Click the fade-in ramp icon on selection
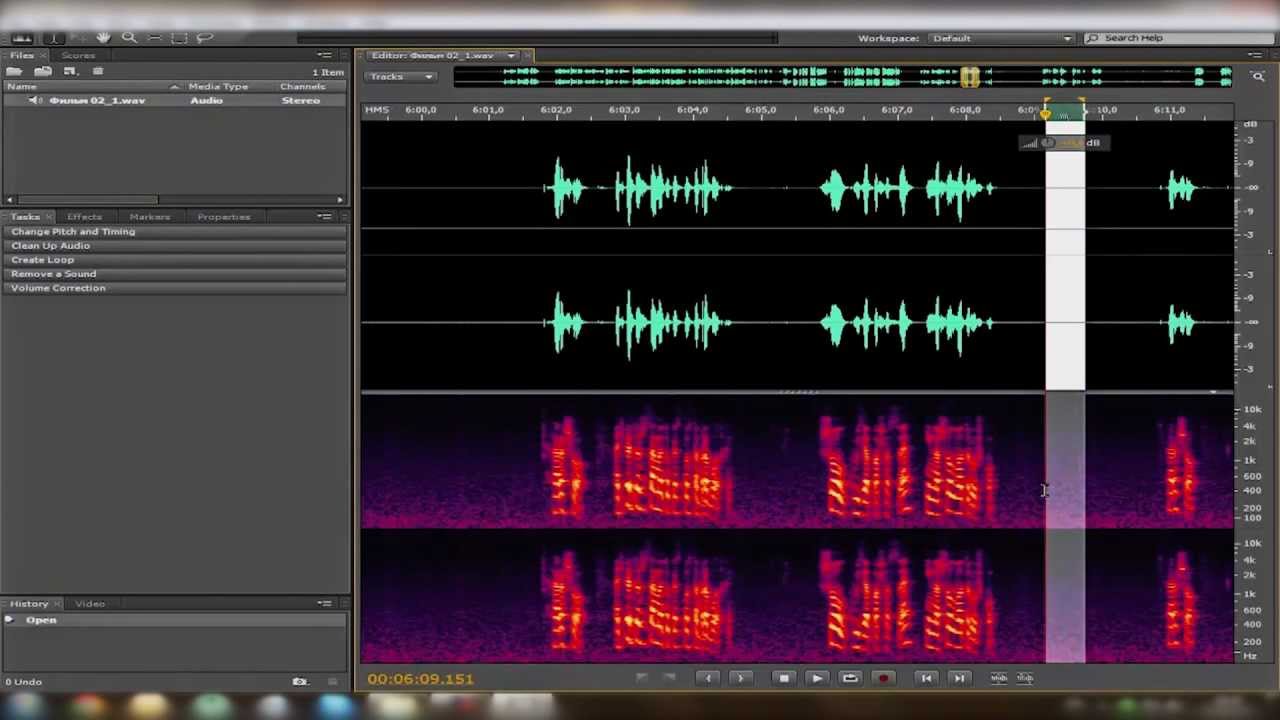Screen dimensions: 1280x720 coord(1029,143)
